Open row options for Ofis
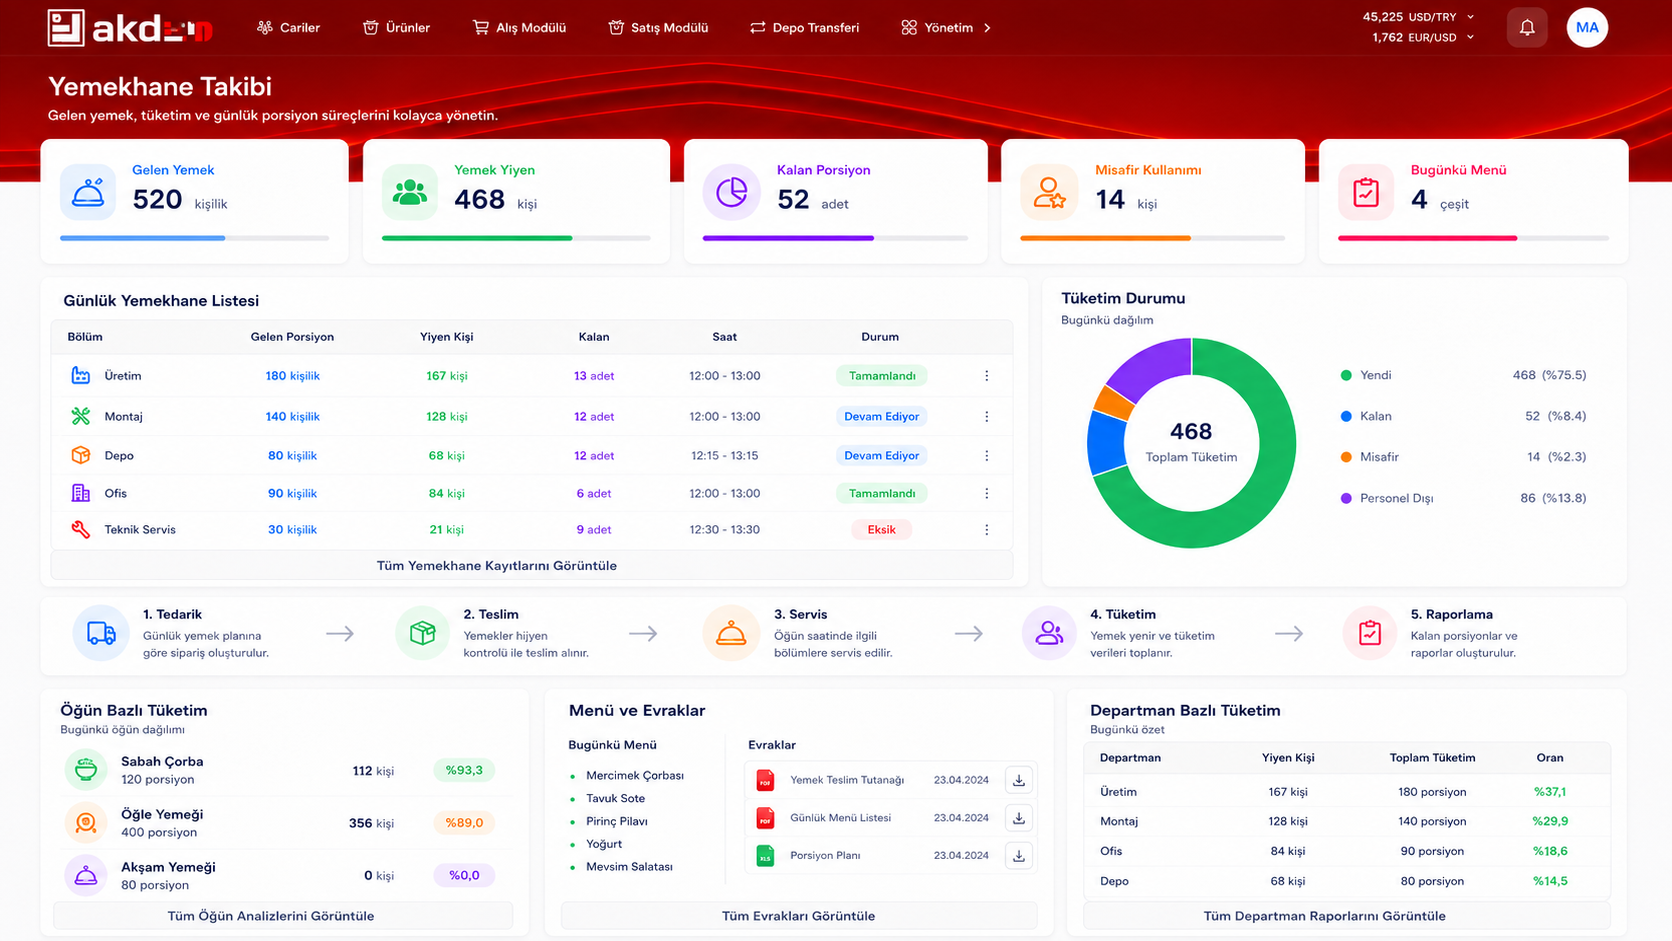 coord(987,493)
